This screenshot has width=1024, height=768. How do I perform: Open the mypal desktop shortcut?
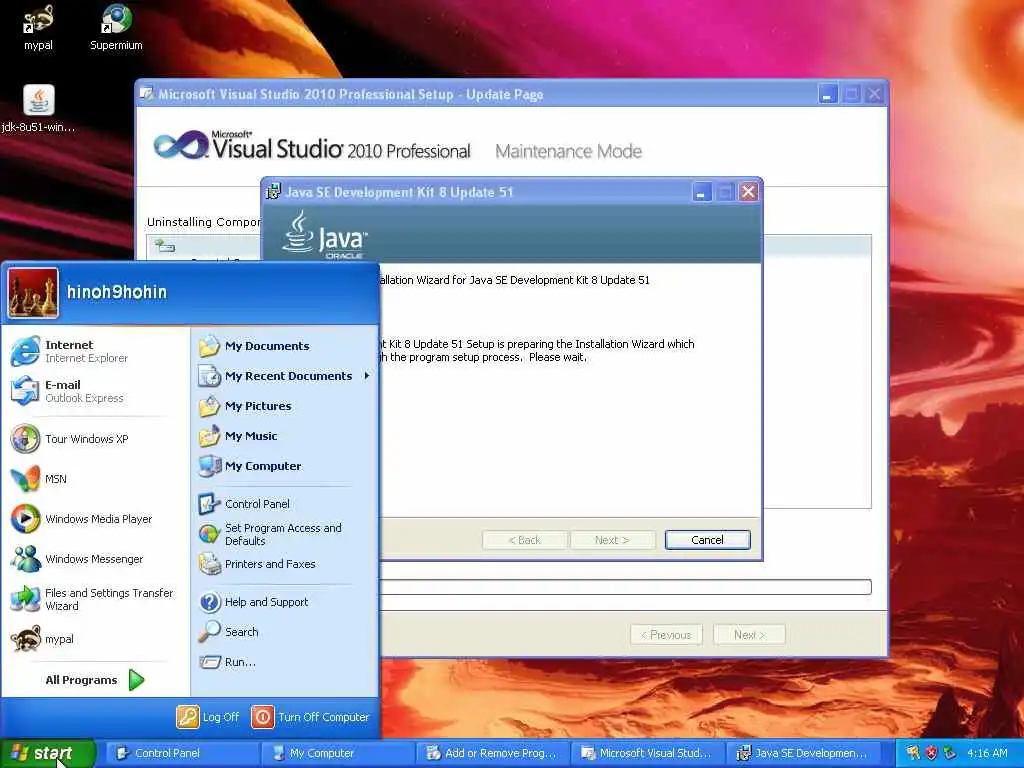tap(38, 27)
